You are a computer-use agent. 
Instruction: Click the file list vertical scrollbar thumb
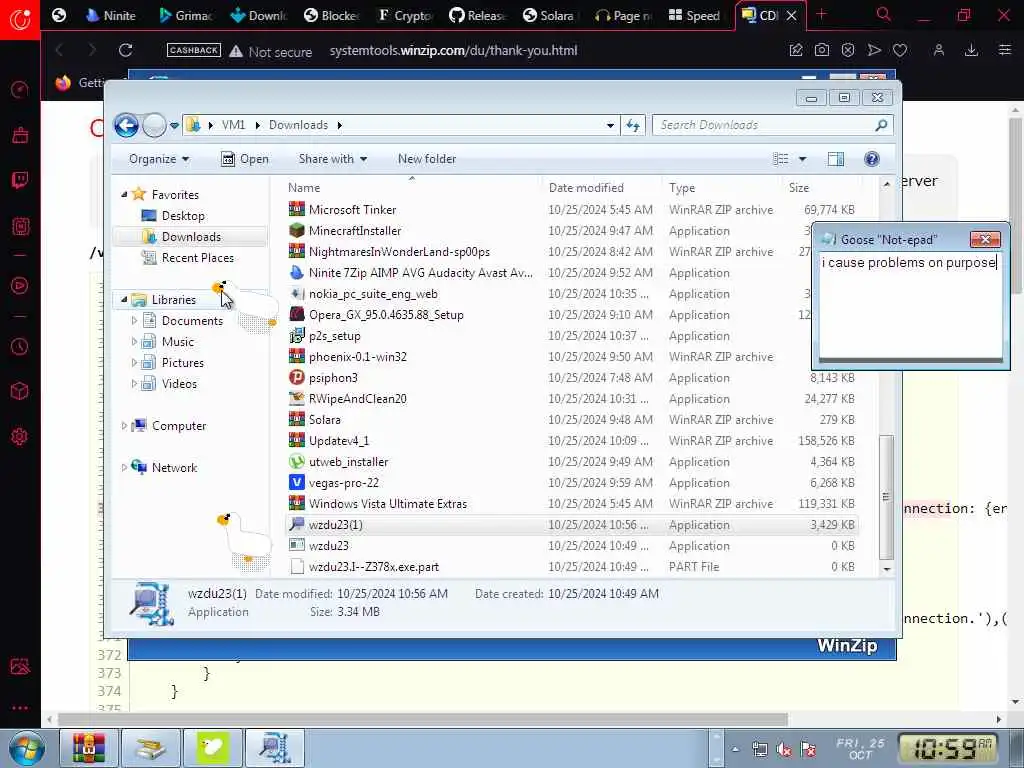886,497
